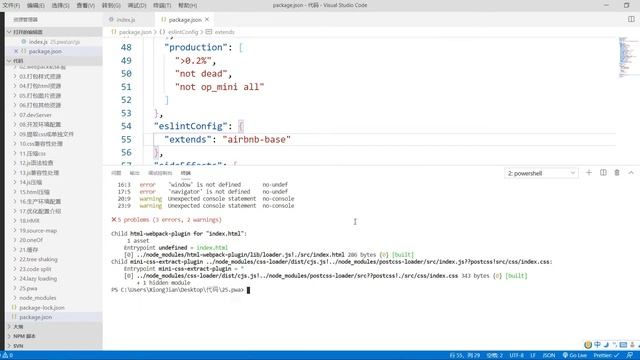Open index.js in the open editors list

coord(53,42)
